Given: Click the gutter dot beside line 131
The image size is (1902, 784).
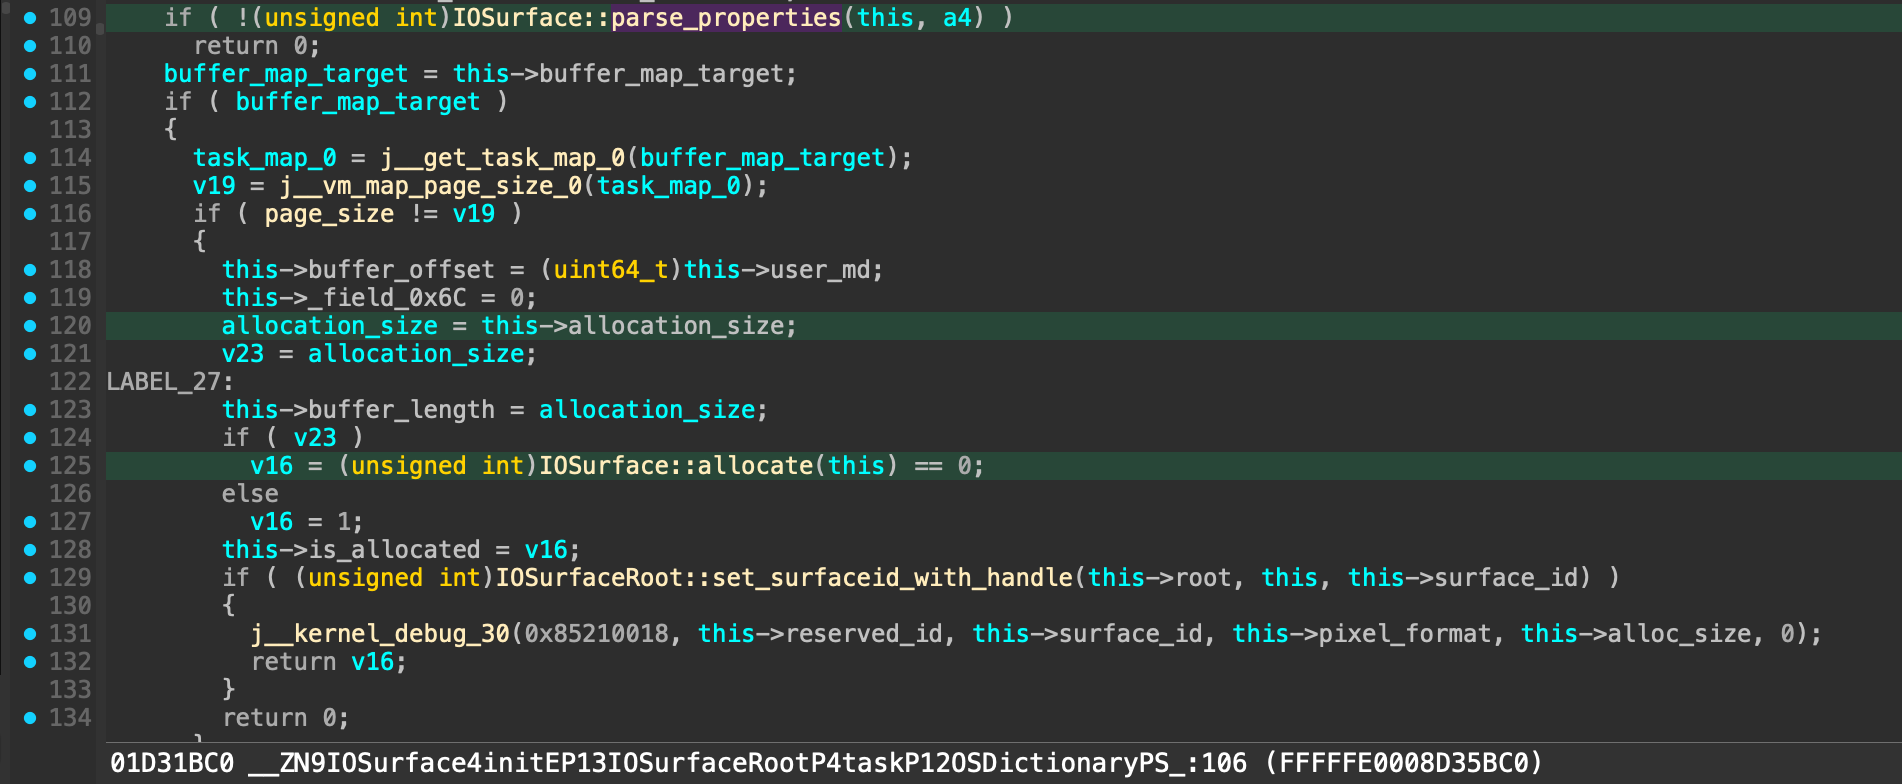Looking at the screenshot, I should coord(30,634).
